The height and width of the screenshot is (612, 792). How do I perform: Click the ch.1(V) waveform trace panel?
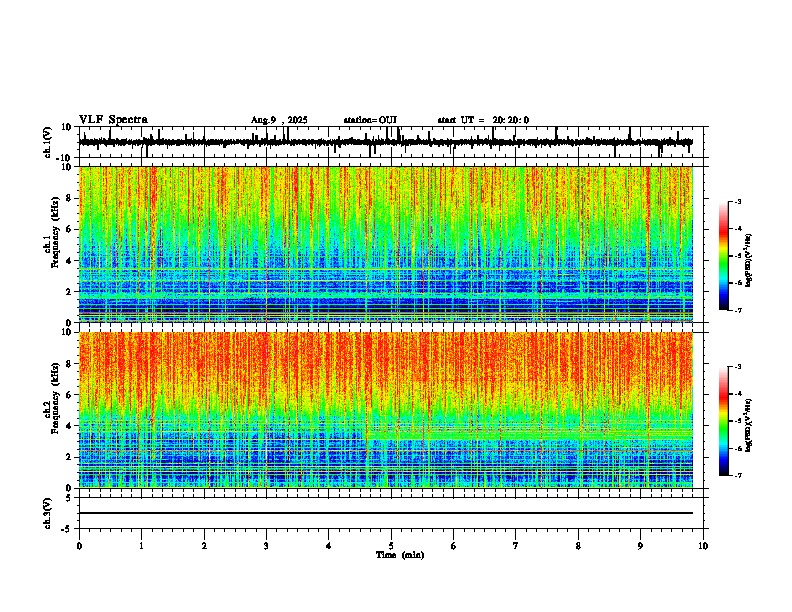coord(391,142)
